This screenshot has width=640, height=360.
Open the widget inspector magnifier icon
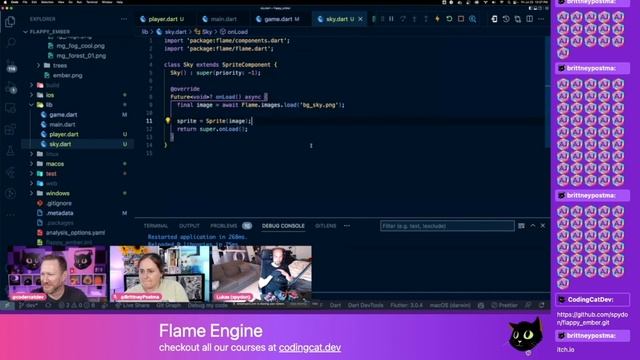(473, 19)
